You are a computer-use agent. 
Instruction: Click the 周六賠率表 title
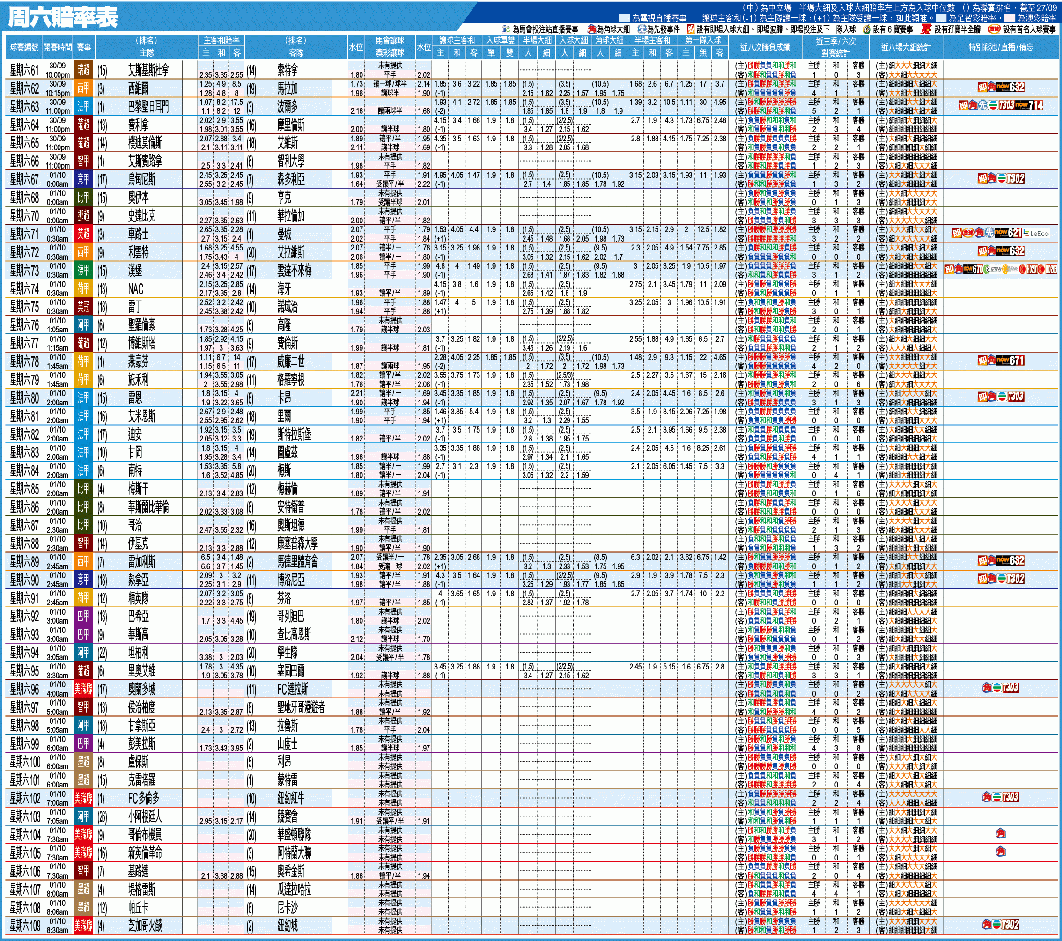(x=63, y=17)
